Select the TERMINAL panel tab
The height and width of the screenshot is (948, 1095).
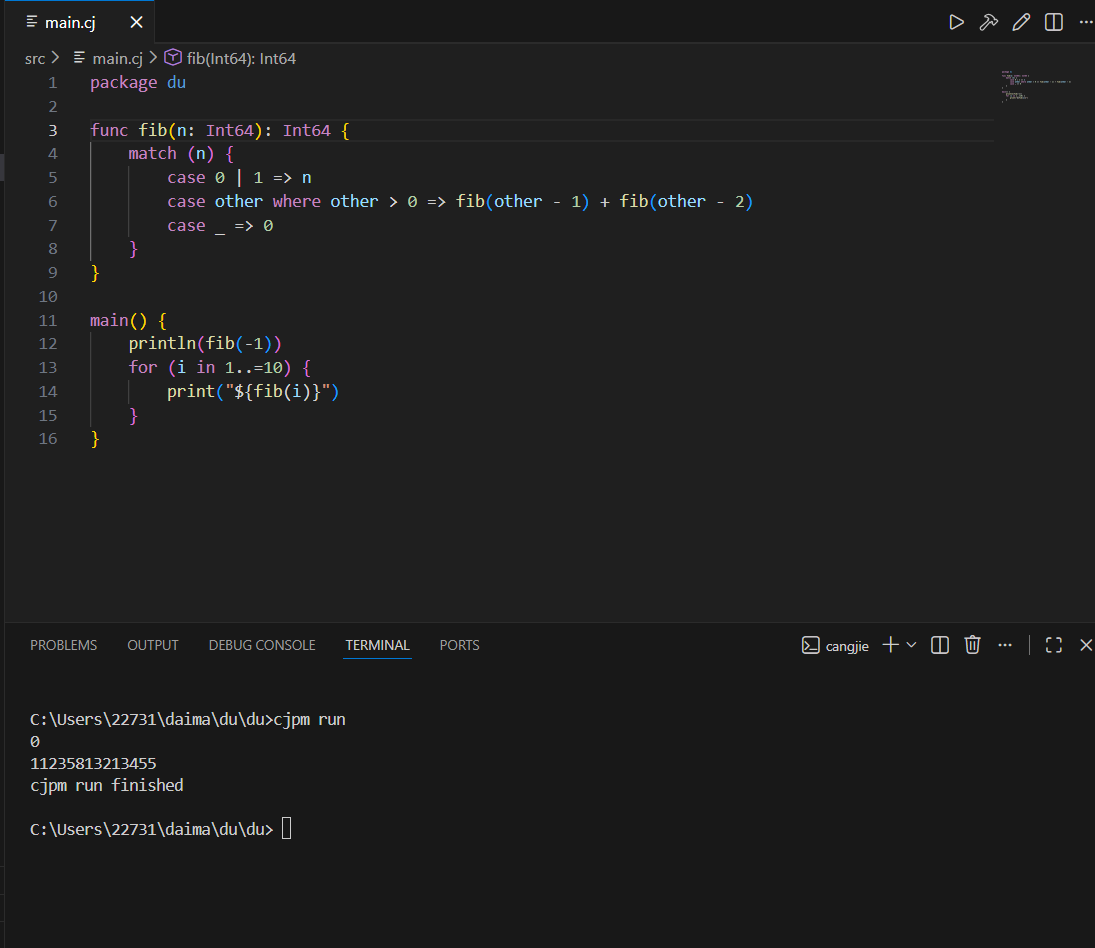coord(377,645)
